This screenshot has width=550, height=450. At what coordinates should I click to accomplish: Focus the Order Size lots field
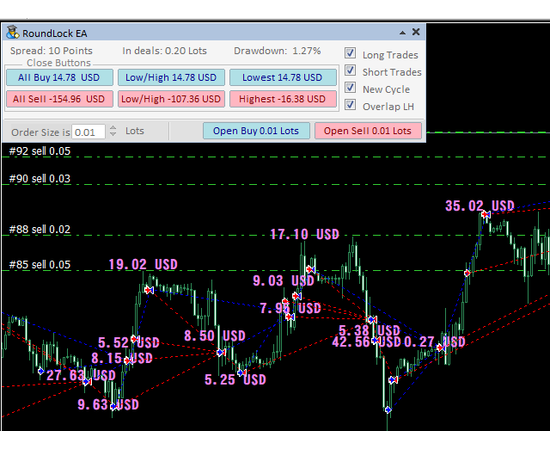pyautogui.click(x=88, y=132)
